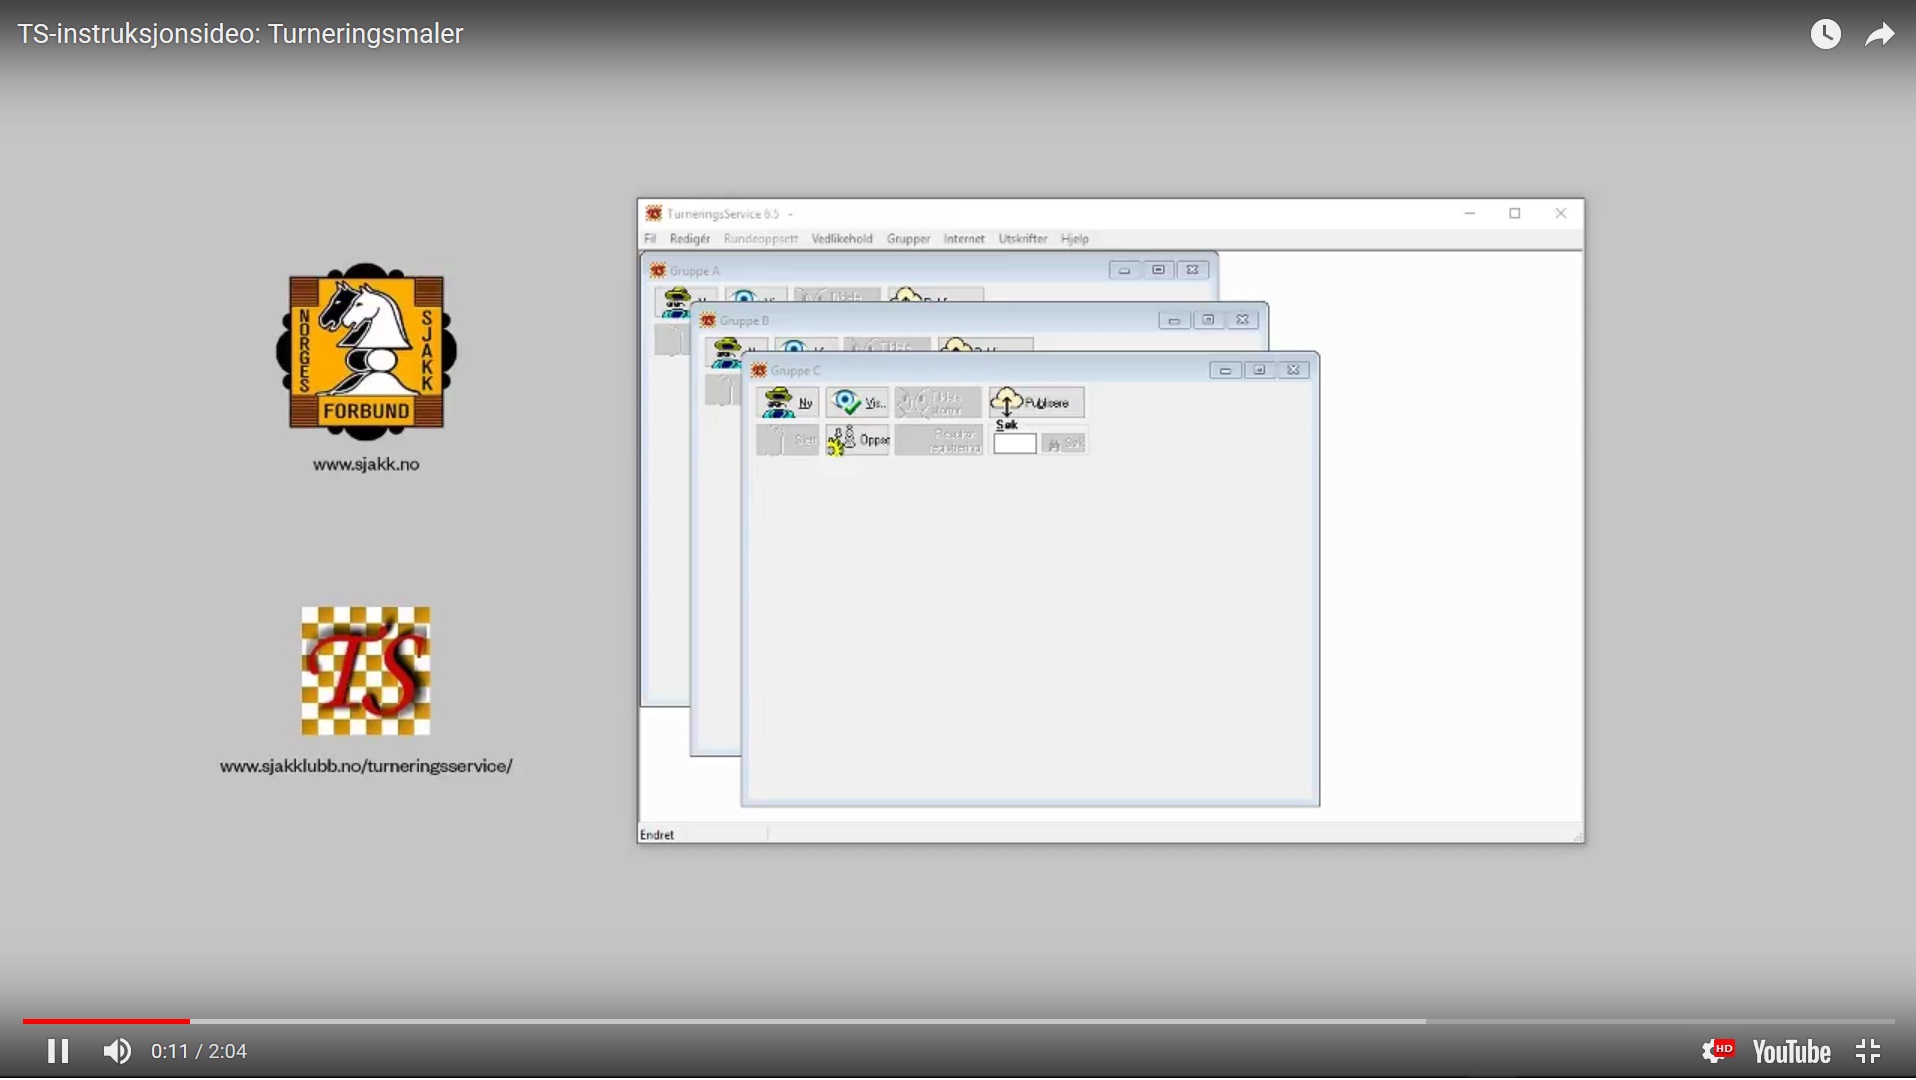Mute the video volume
This screenshot has width=1916, height=1080.
click(117, 1052)
